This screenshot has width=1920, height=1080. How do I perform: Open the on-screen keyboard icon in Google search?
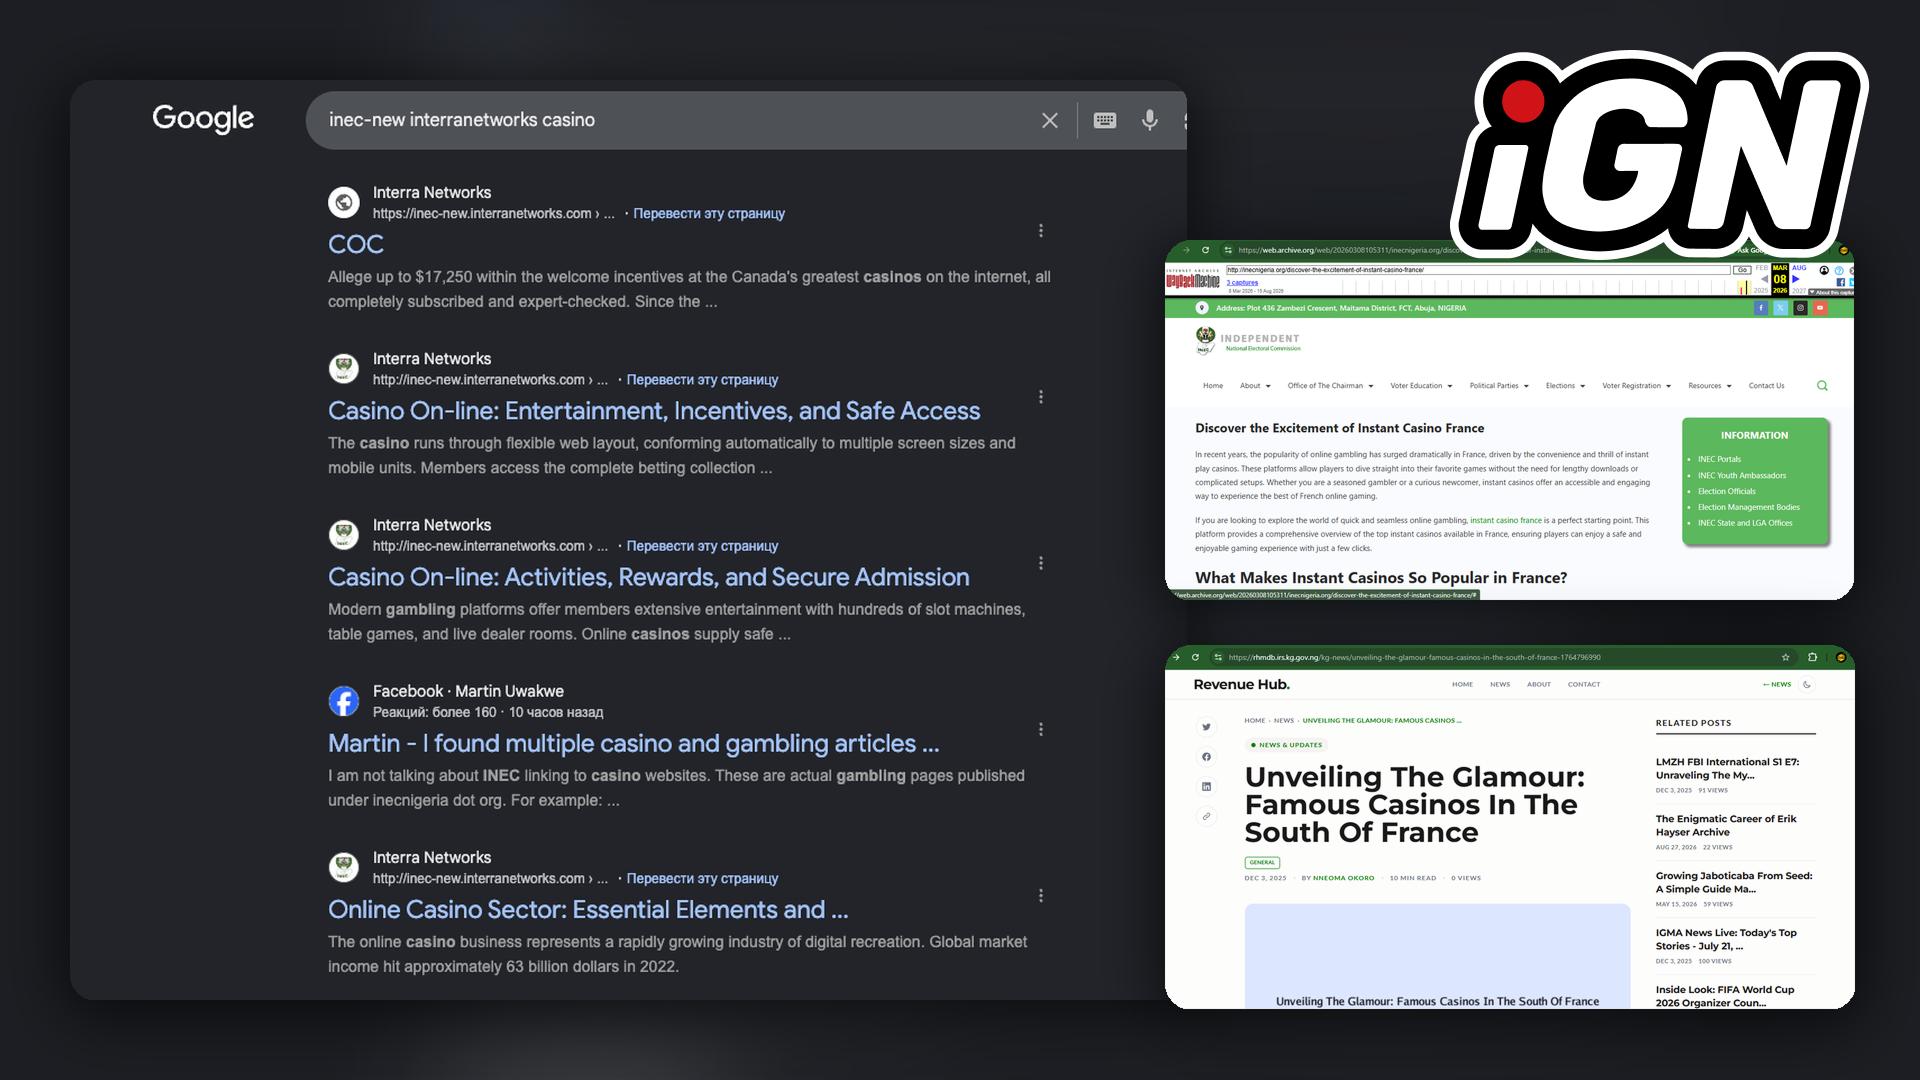click(x=1104, y=120)
